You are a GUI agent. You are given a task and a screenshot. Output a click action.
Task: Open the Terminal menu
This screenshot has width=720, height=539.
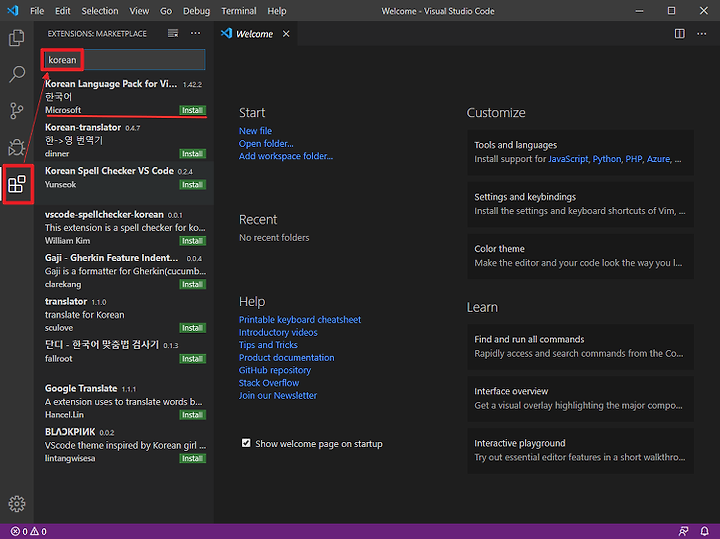(x=239, y=11)
